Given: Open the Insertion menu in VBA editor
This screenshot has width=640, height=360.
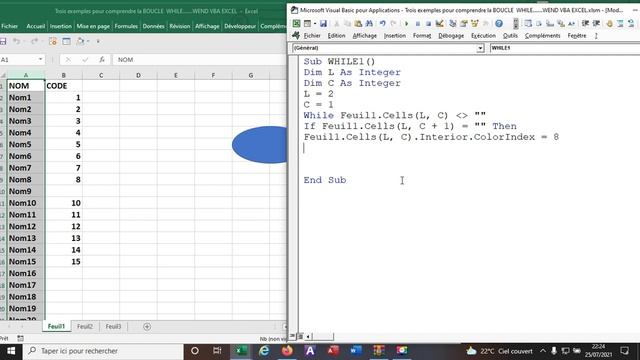Looking at the screenshot, I should 395,36.
